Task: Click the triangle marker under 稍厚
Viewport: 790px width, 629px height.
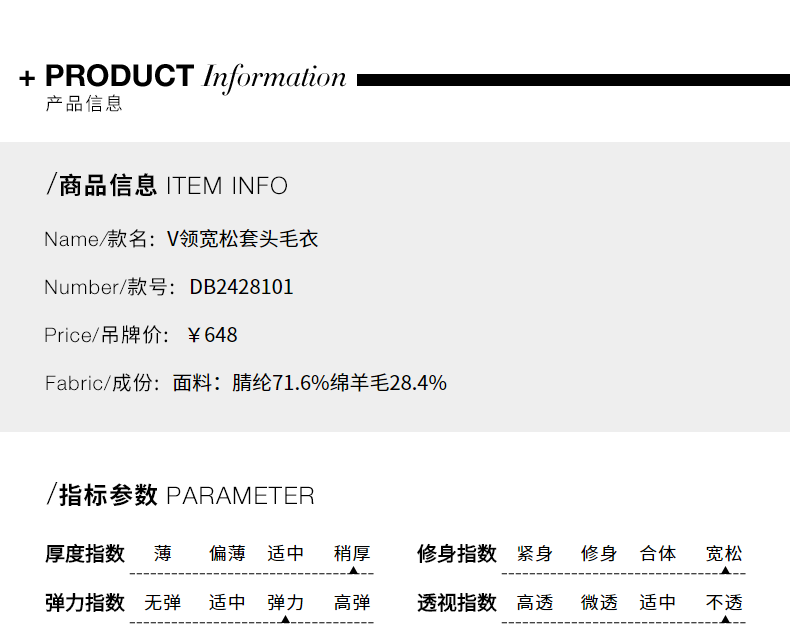Action: click(x=353, y=570)
